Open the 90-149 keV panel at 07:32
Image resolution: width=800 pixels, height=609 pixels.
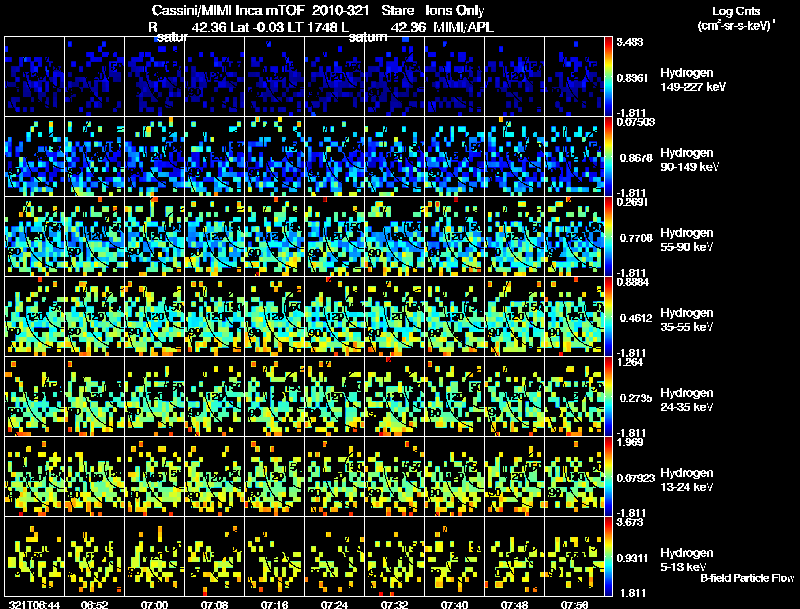tap(394, 157)
